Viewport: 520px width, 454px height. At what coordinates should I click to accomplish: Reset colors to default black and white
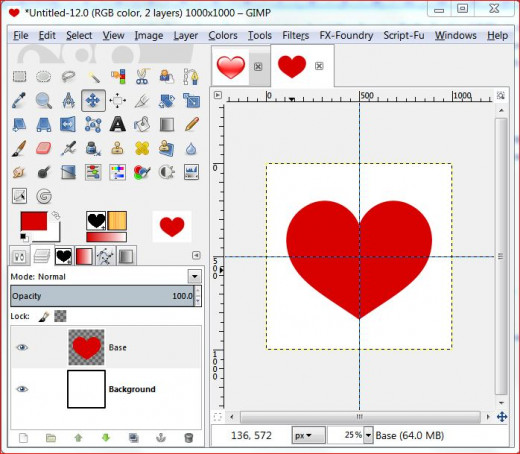pyautogui.click(x=24, y=237)
